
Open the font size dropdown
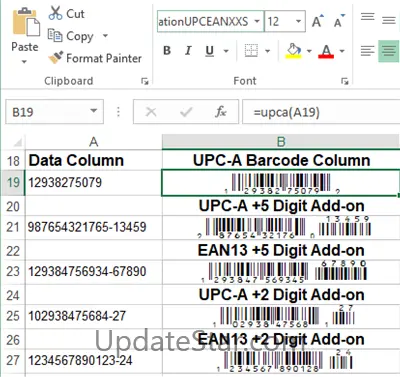point(299,22)
